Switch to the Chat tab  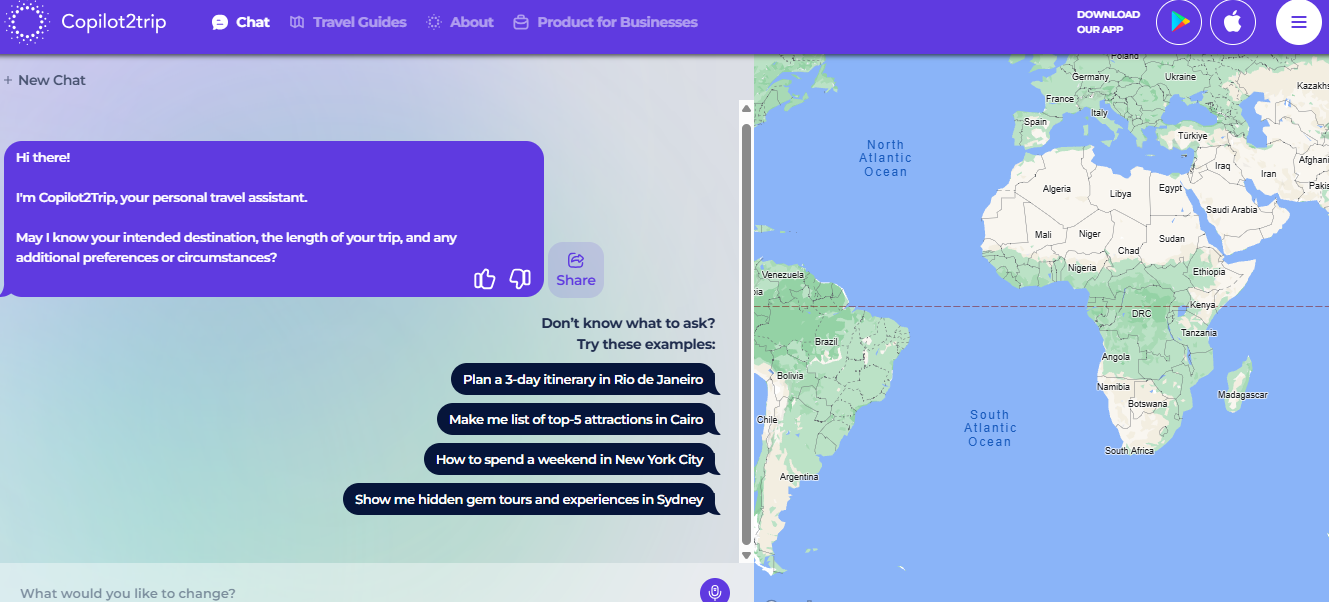click(x=241, y=22)
